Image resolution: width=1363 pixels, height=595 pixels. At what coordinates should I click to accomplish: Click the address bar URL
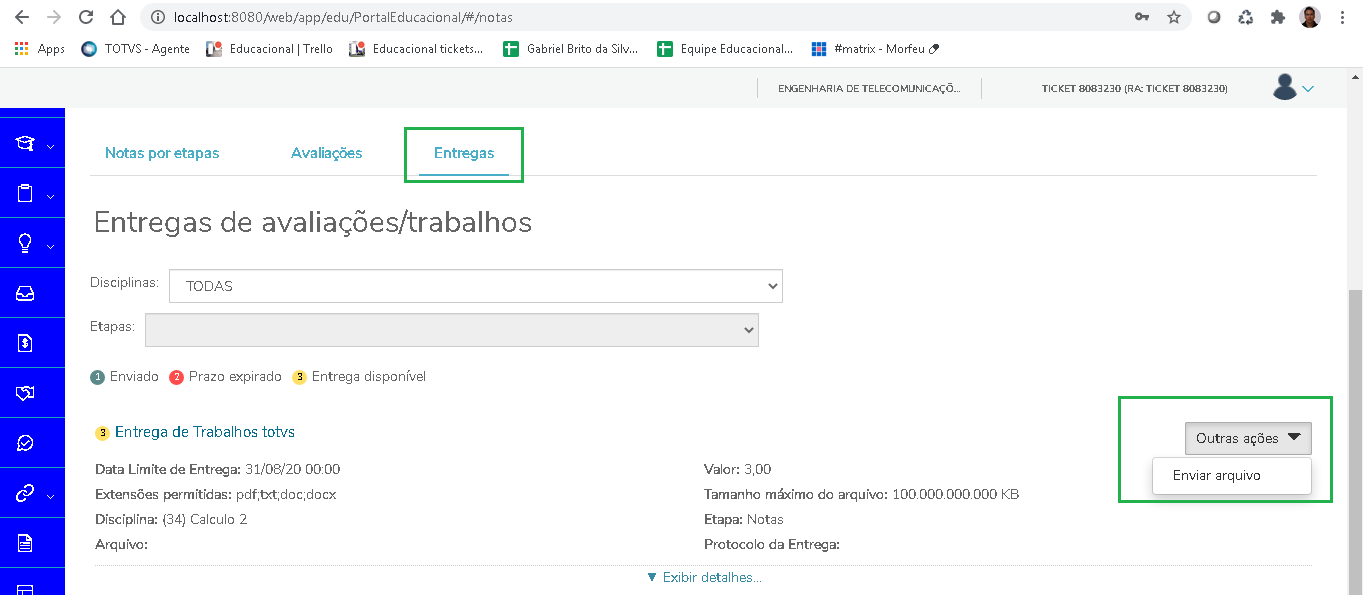pyautogui.click(x=342, y=17)
